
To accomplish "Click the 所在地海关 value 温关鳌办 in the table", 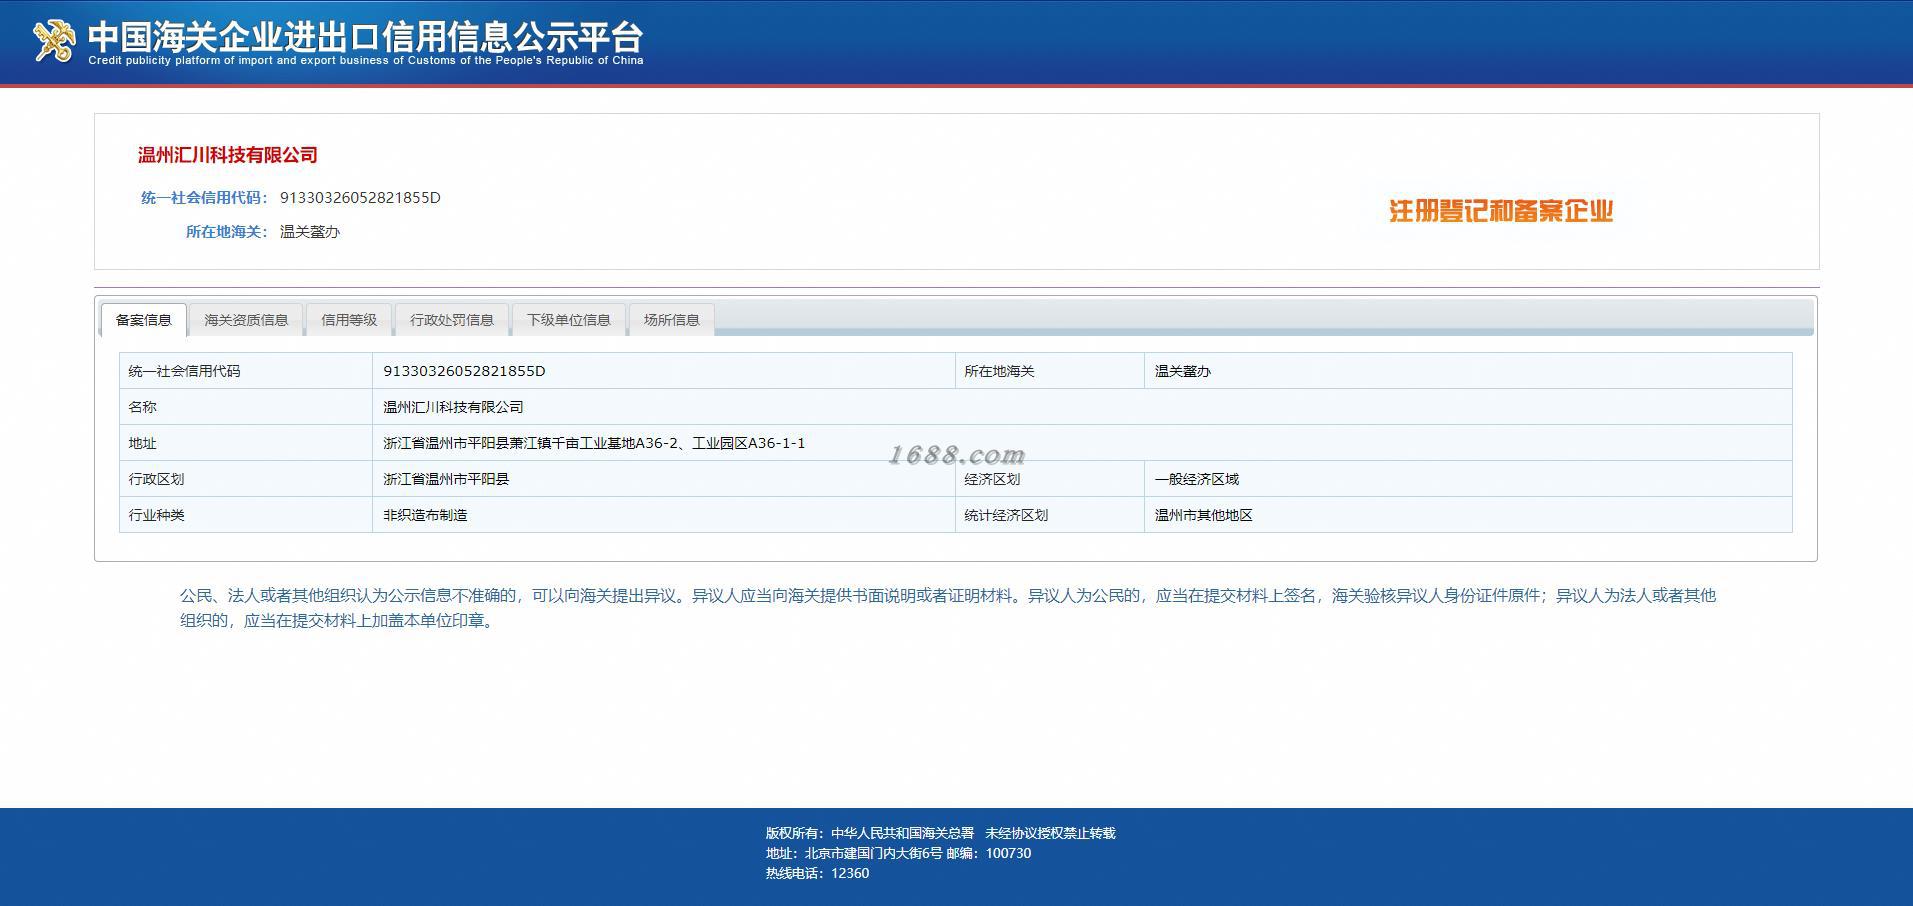I will 1183,371.
